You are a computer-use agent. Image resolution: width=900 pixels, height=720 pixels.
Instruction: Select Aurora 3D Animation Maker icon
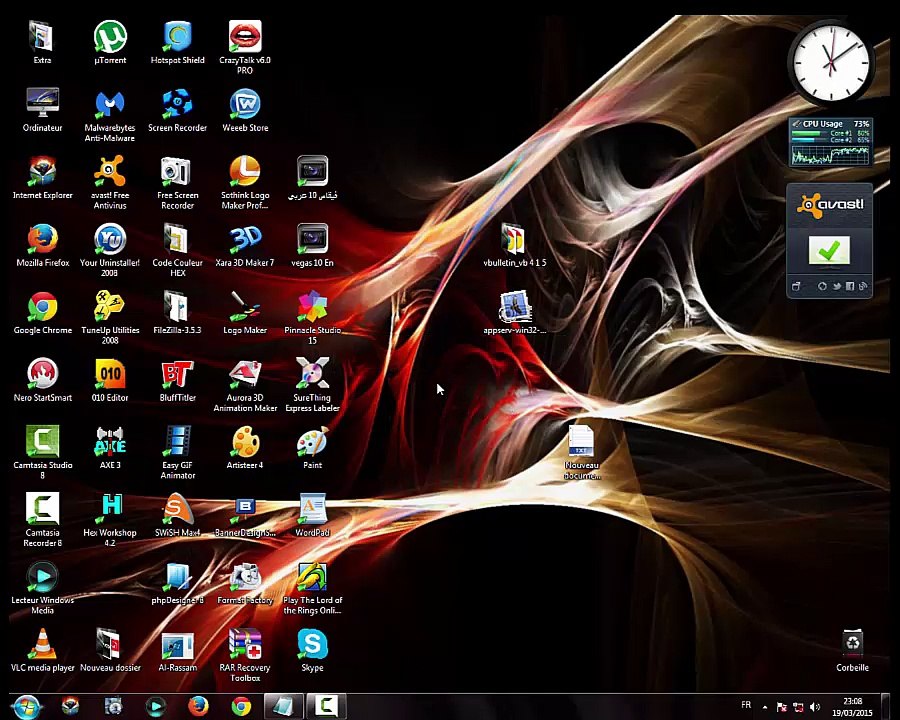coord(245,385)
